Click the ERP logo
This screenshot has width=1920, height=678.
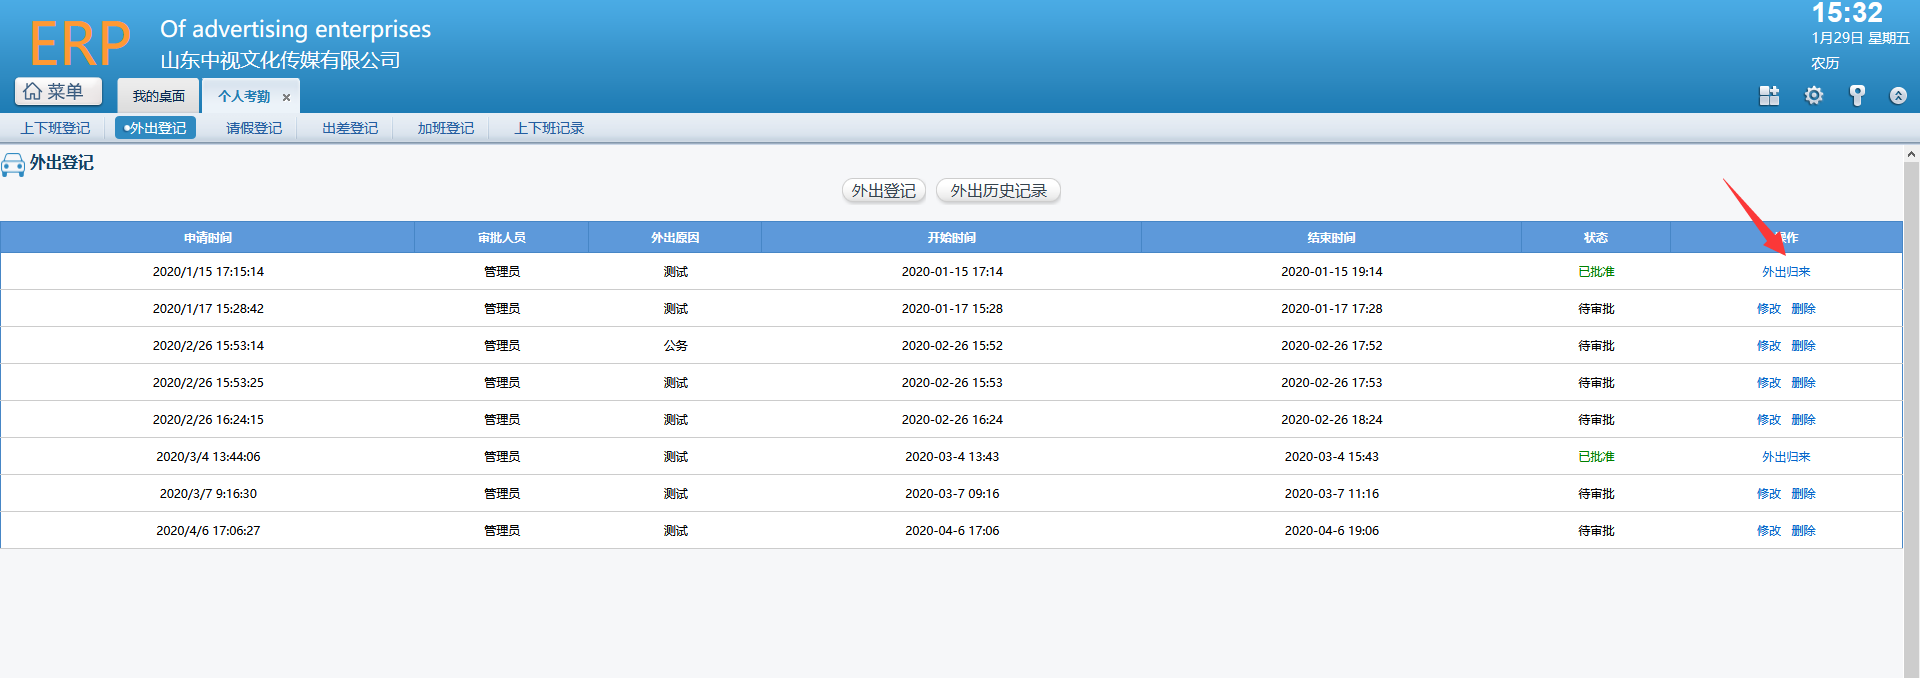pyautogui.click(x=80, y=44)
